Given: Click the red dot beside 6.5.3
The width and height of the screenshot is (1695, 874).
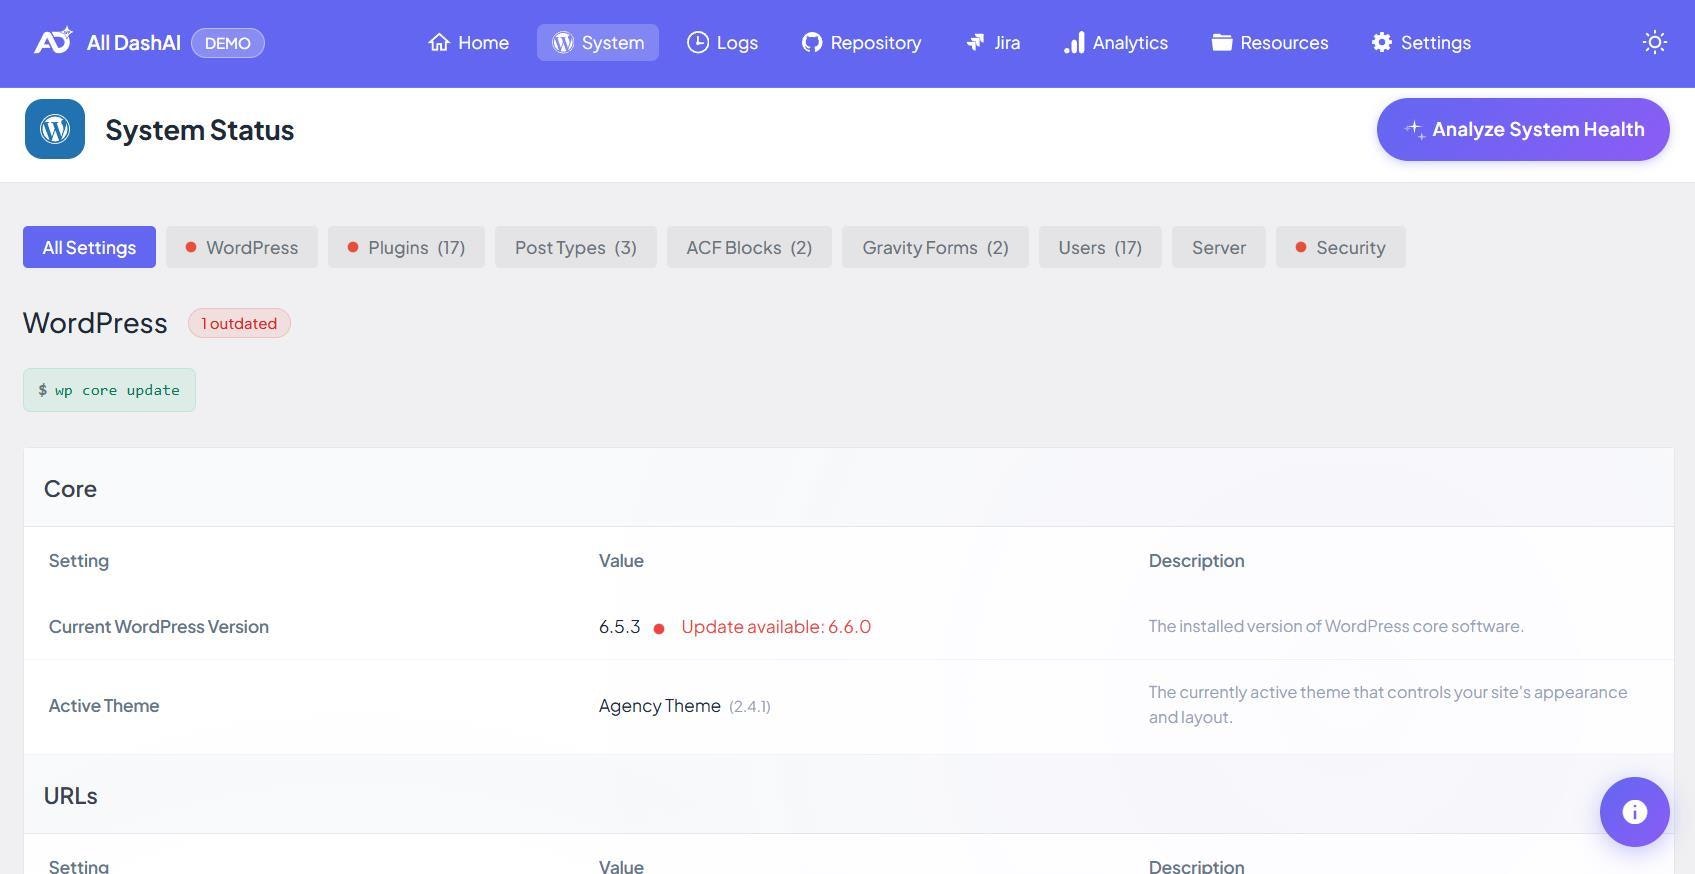Looking at the screenshot, I should click(659, 629).
